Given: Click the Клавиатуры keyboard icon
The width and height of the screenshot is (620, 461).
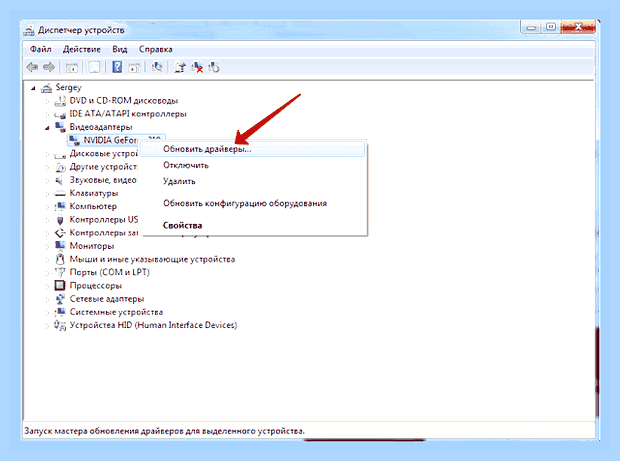Looking at the screenshot, I should (x=60, y=193).
